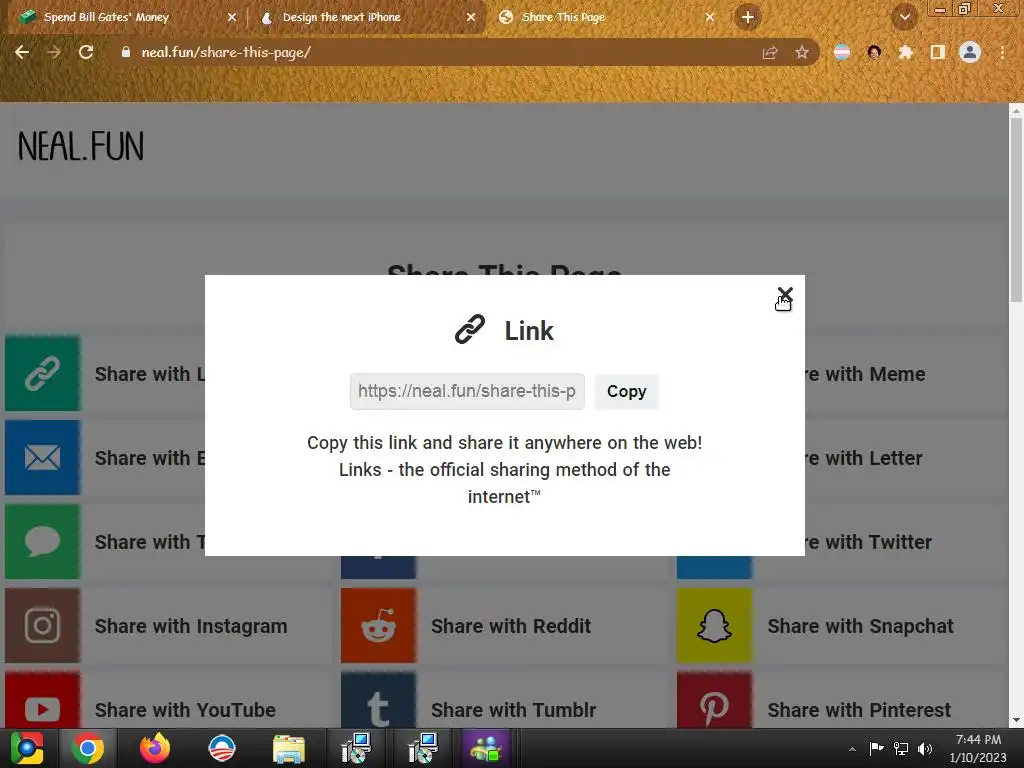Toggle the browser side panel
The height and width of the screenshot is (768, 1024).
[938, 52]
